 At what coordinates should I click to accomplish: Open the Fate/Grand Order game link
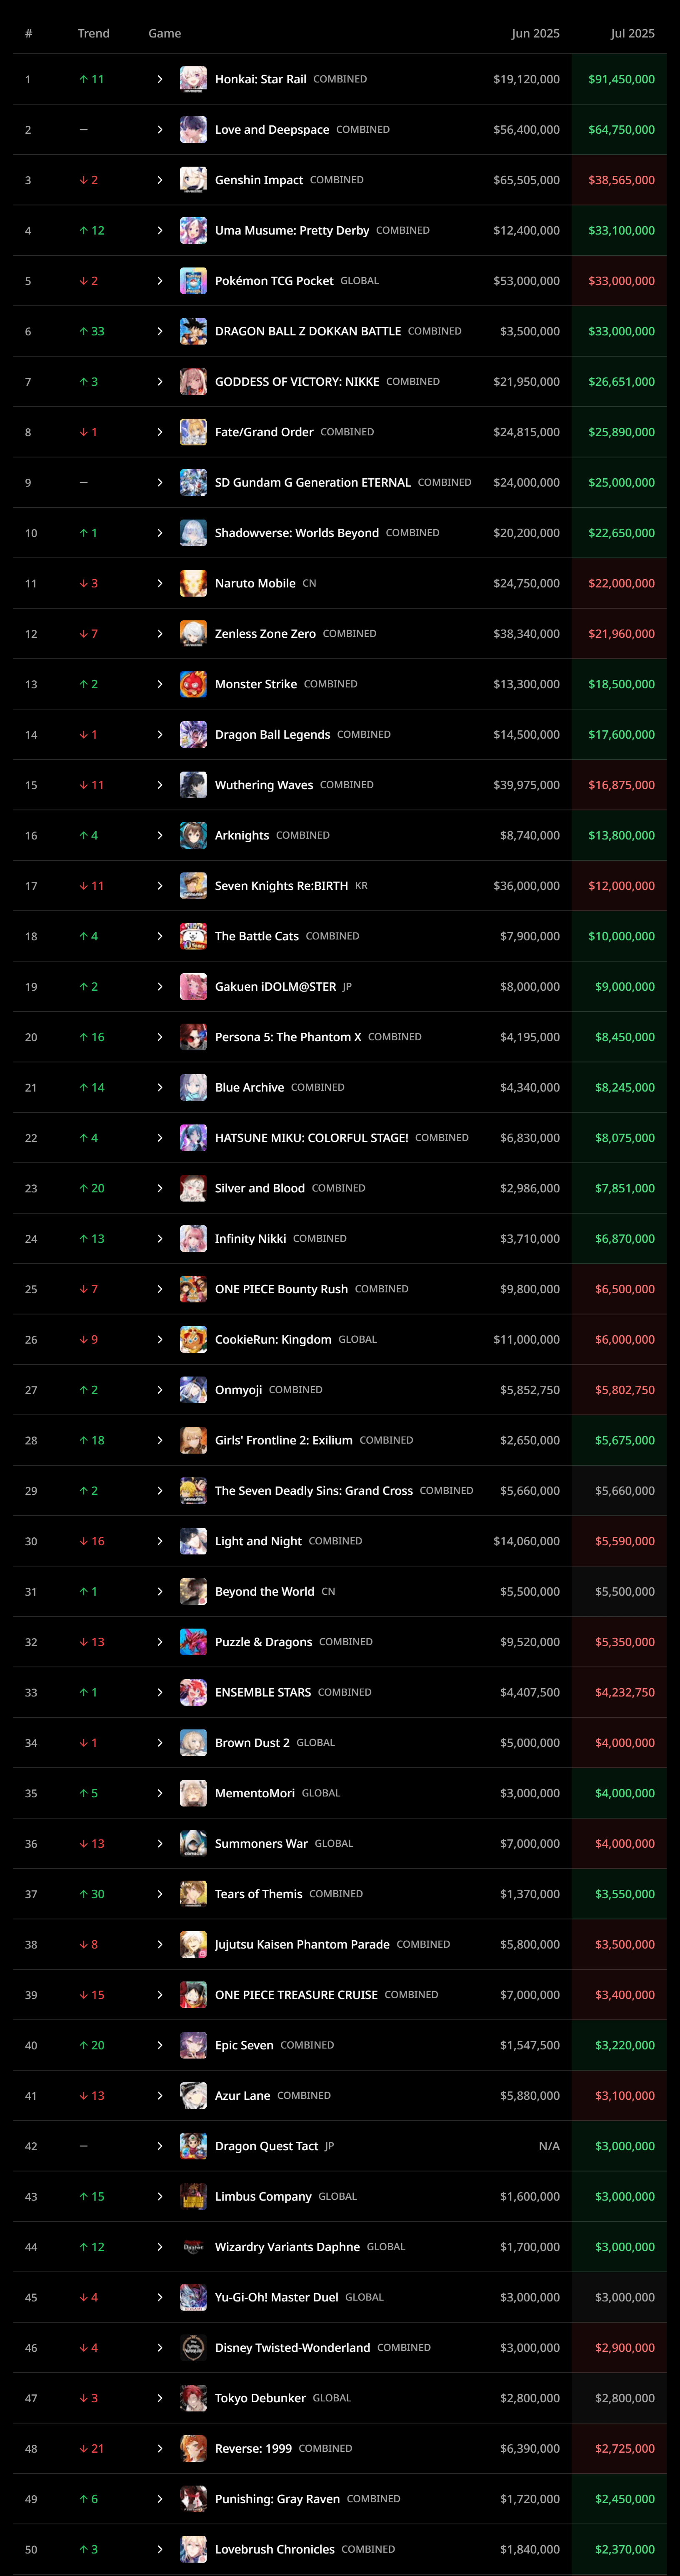coord(264,432)
